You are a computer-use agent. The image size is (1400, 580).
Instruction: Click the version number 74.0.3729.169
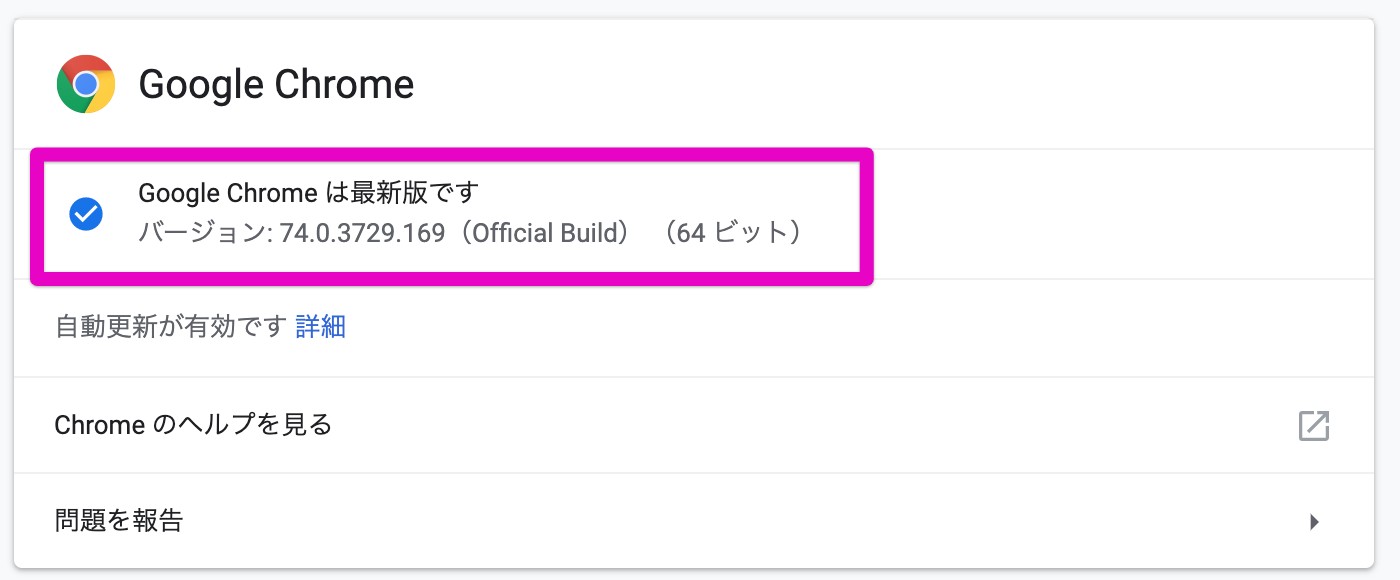(x=362, y=234)
